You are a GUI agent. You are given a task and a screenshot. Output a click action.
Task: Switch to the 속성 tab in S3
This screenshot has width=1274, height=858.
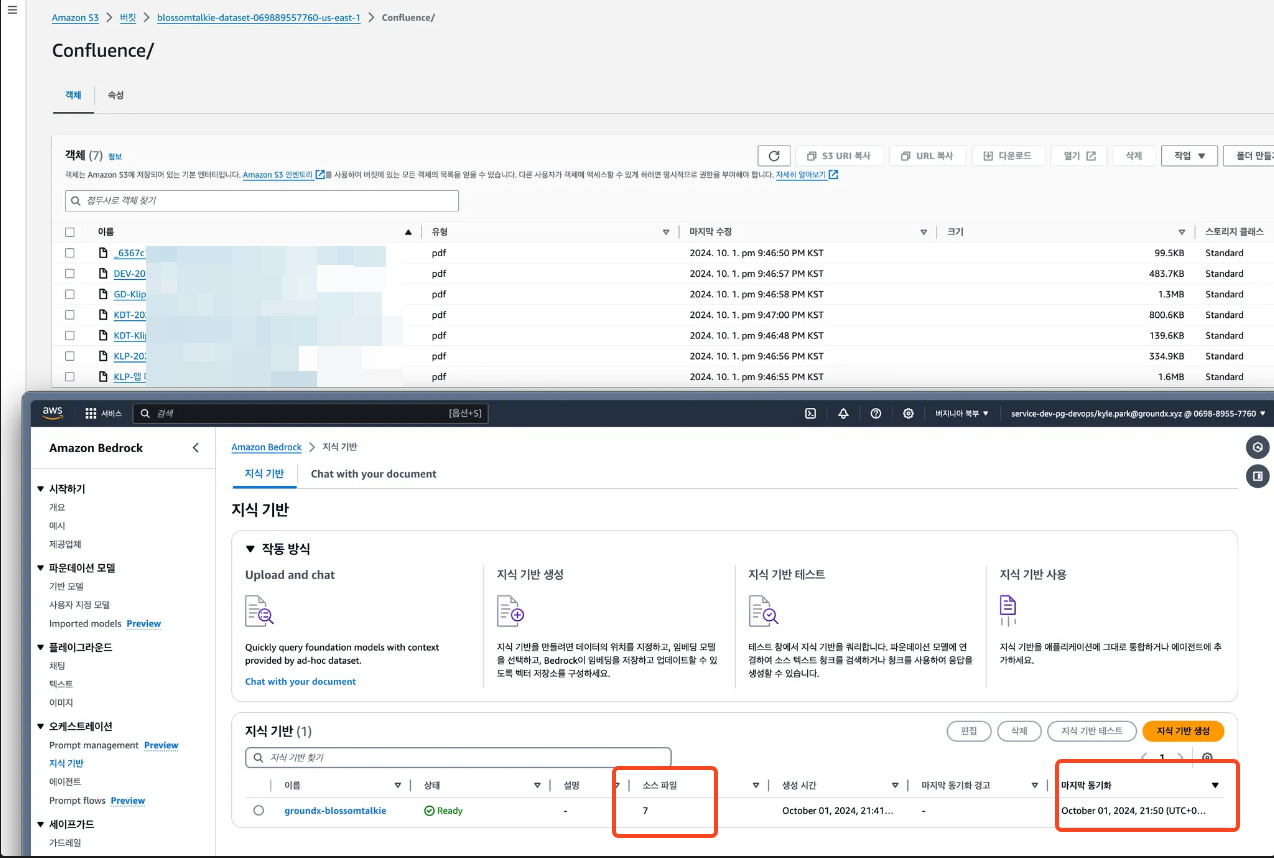point(116,94)
